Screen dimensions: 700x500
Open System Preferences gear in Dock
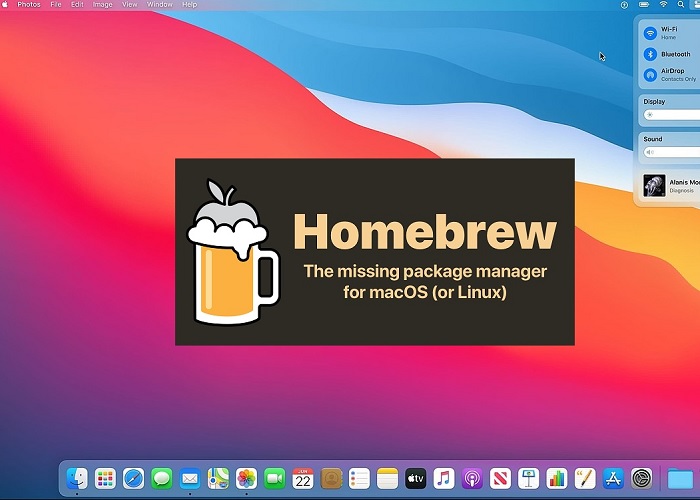[642, 479]
